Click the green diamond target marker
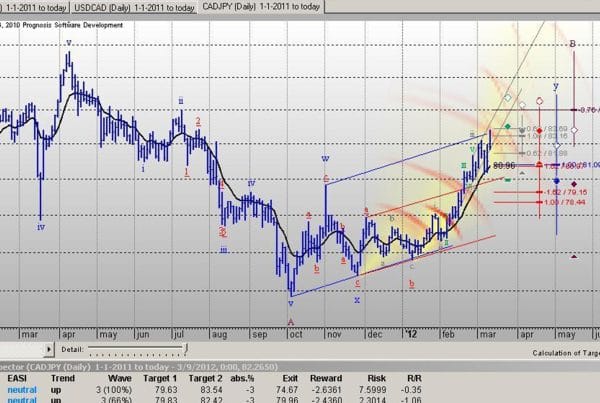600x403 pixels. click(x=508, y=127)
